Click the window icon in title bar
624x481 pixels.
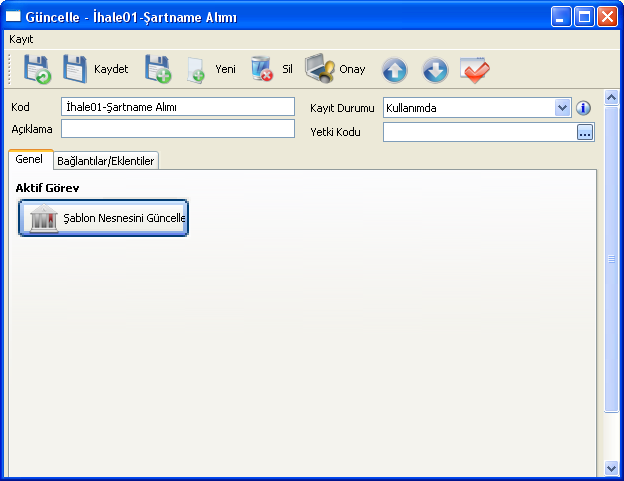pyautogui.click(x=13, y=16)
